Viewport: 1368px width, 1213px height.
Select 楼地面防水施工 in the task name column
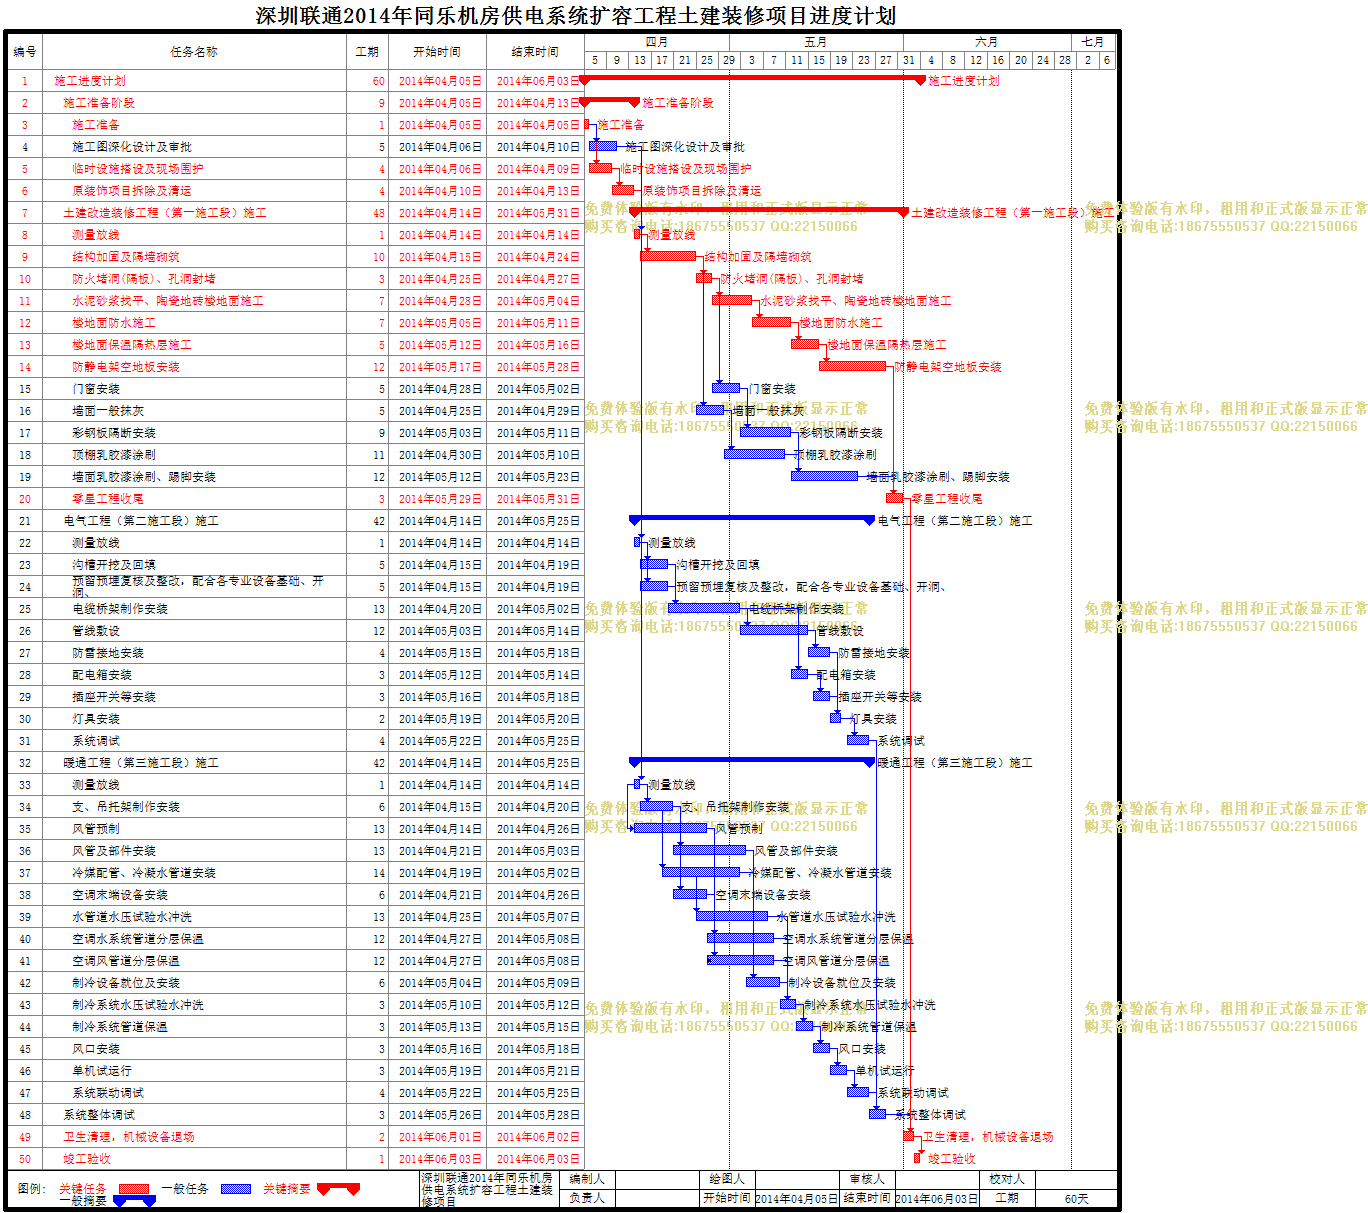pos(114,323)
